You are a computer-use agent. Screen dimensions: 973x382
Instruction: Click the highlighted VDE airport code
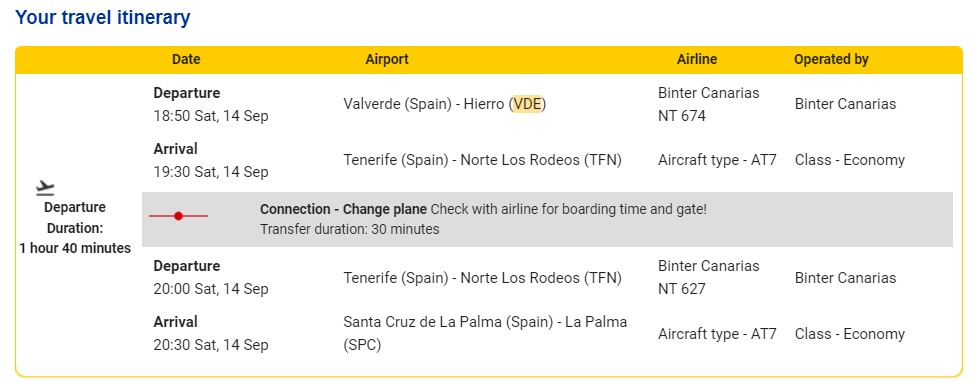coord(527,104)
